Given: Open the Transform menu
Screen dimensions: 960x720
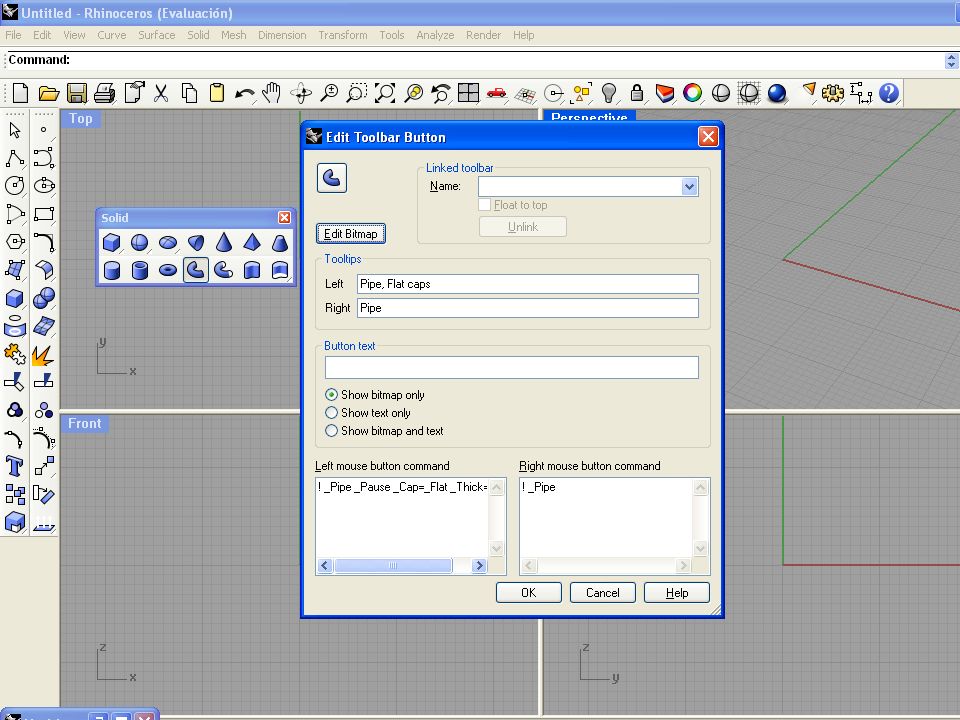Looking at the screenshot, I should coord(343,35).
